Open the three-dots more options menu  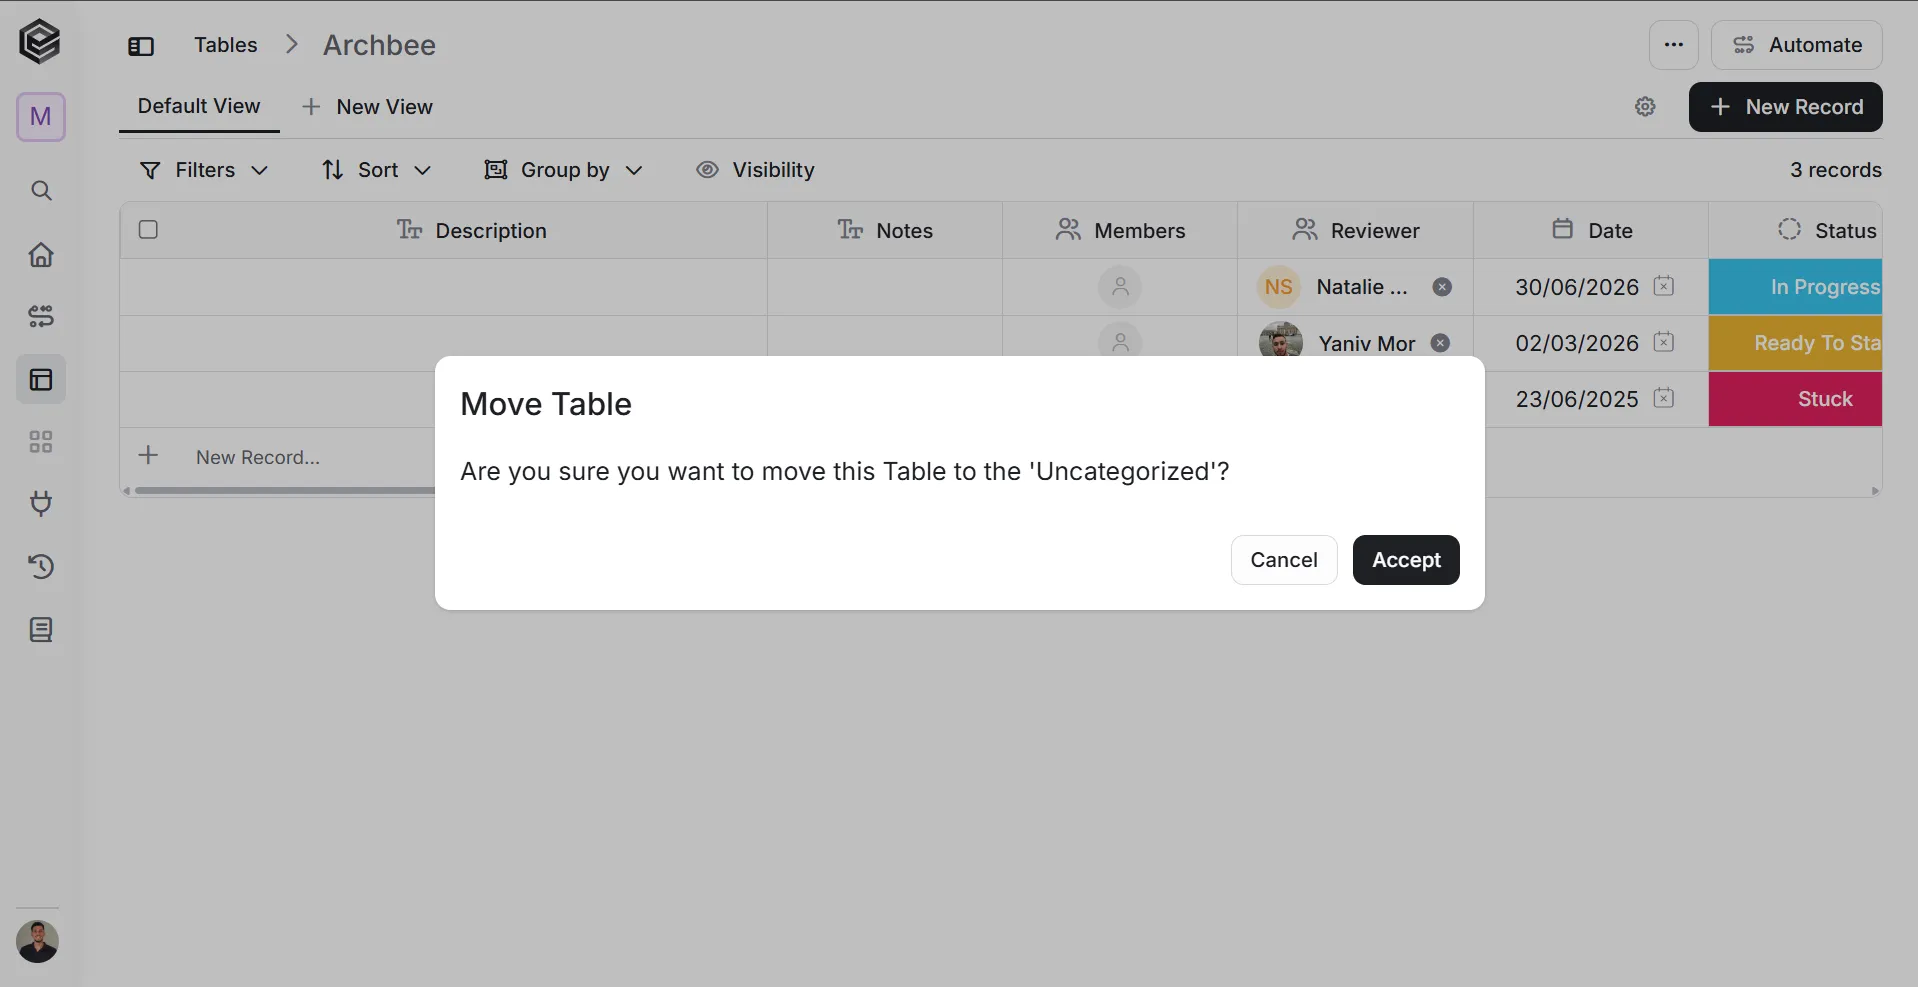tap(1674, 45)
